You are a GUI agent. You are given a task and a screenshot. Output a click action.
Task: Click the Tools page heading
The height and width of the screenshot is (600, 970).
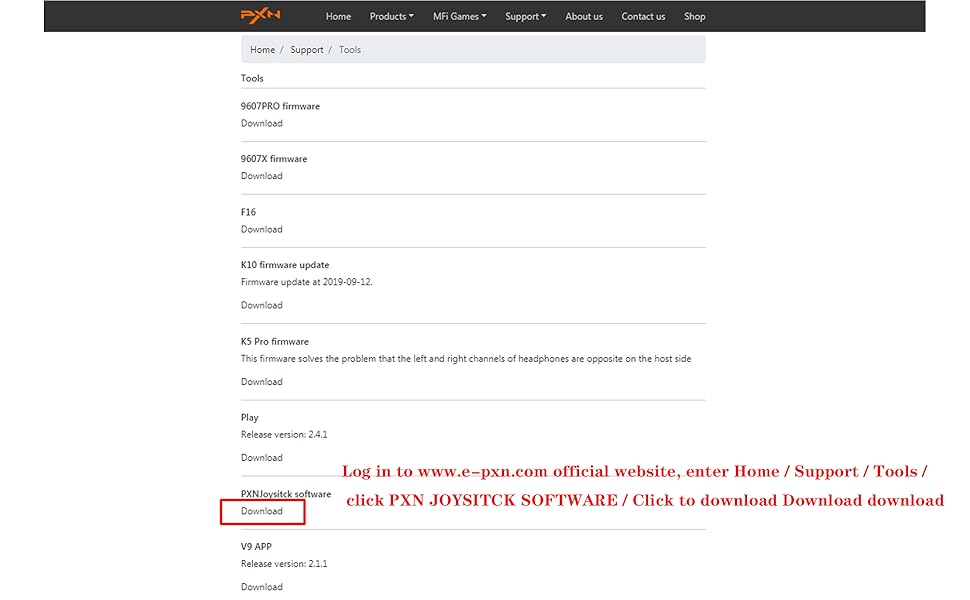click(x=252, y=78)
